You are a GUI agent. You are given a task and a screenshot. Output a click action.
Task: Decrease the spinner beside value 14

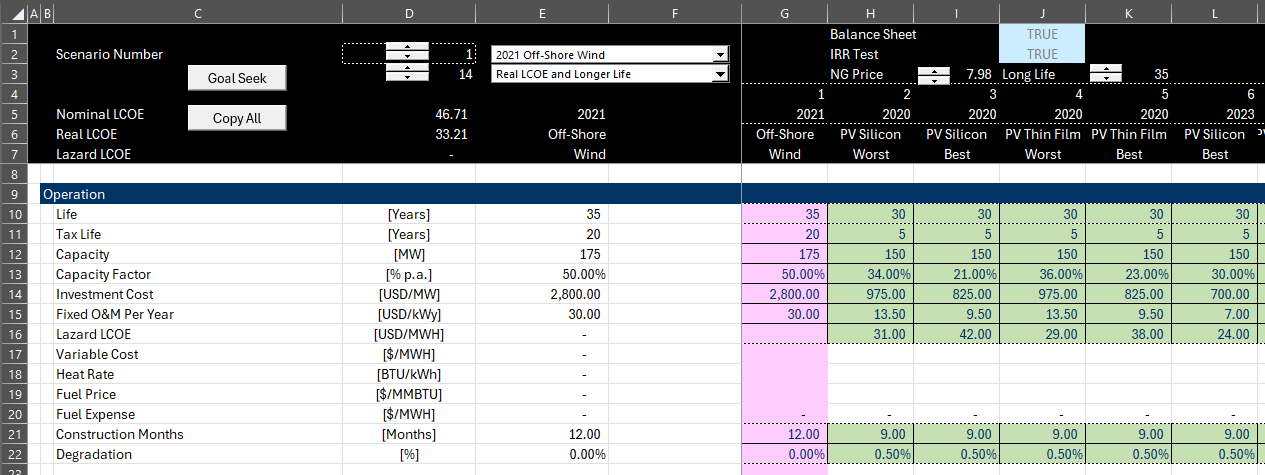pos(407,77)
